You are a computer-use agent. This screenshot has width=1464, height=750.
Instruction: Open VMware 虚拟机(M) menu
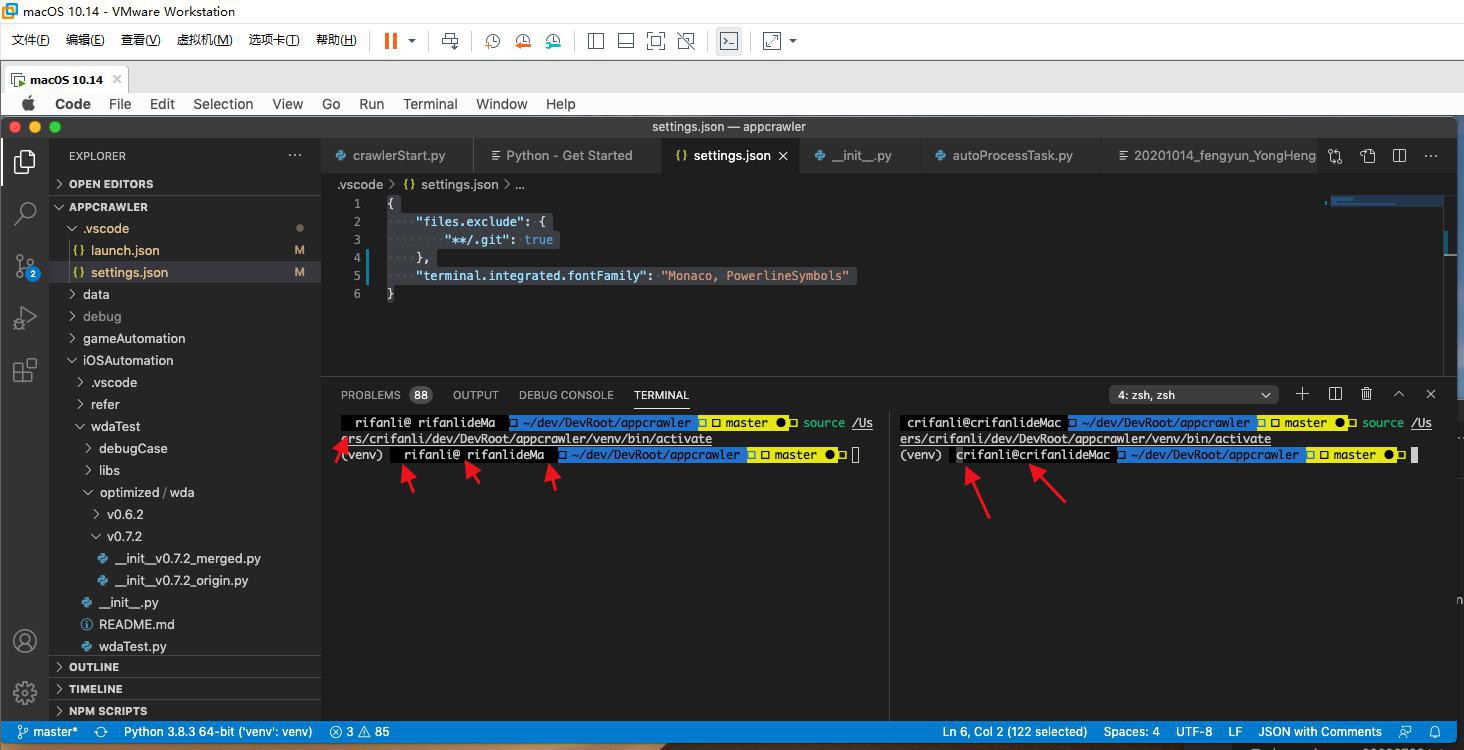coord(204,40)
